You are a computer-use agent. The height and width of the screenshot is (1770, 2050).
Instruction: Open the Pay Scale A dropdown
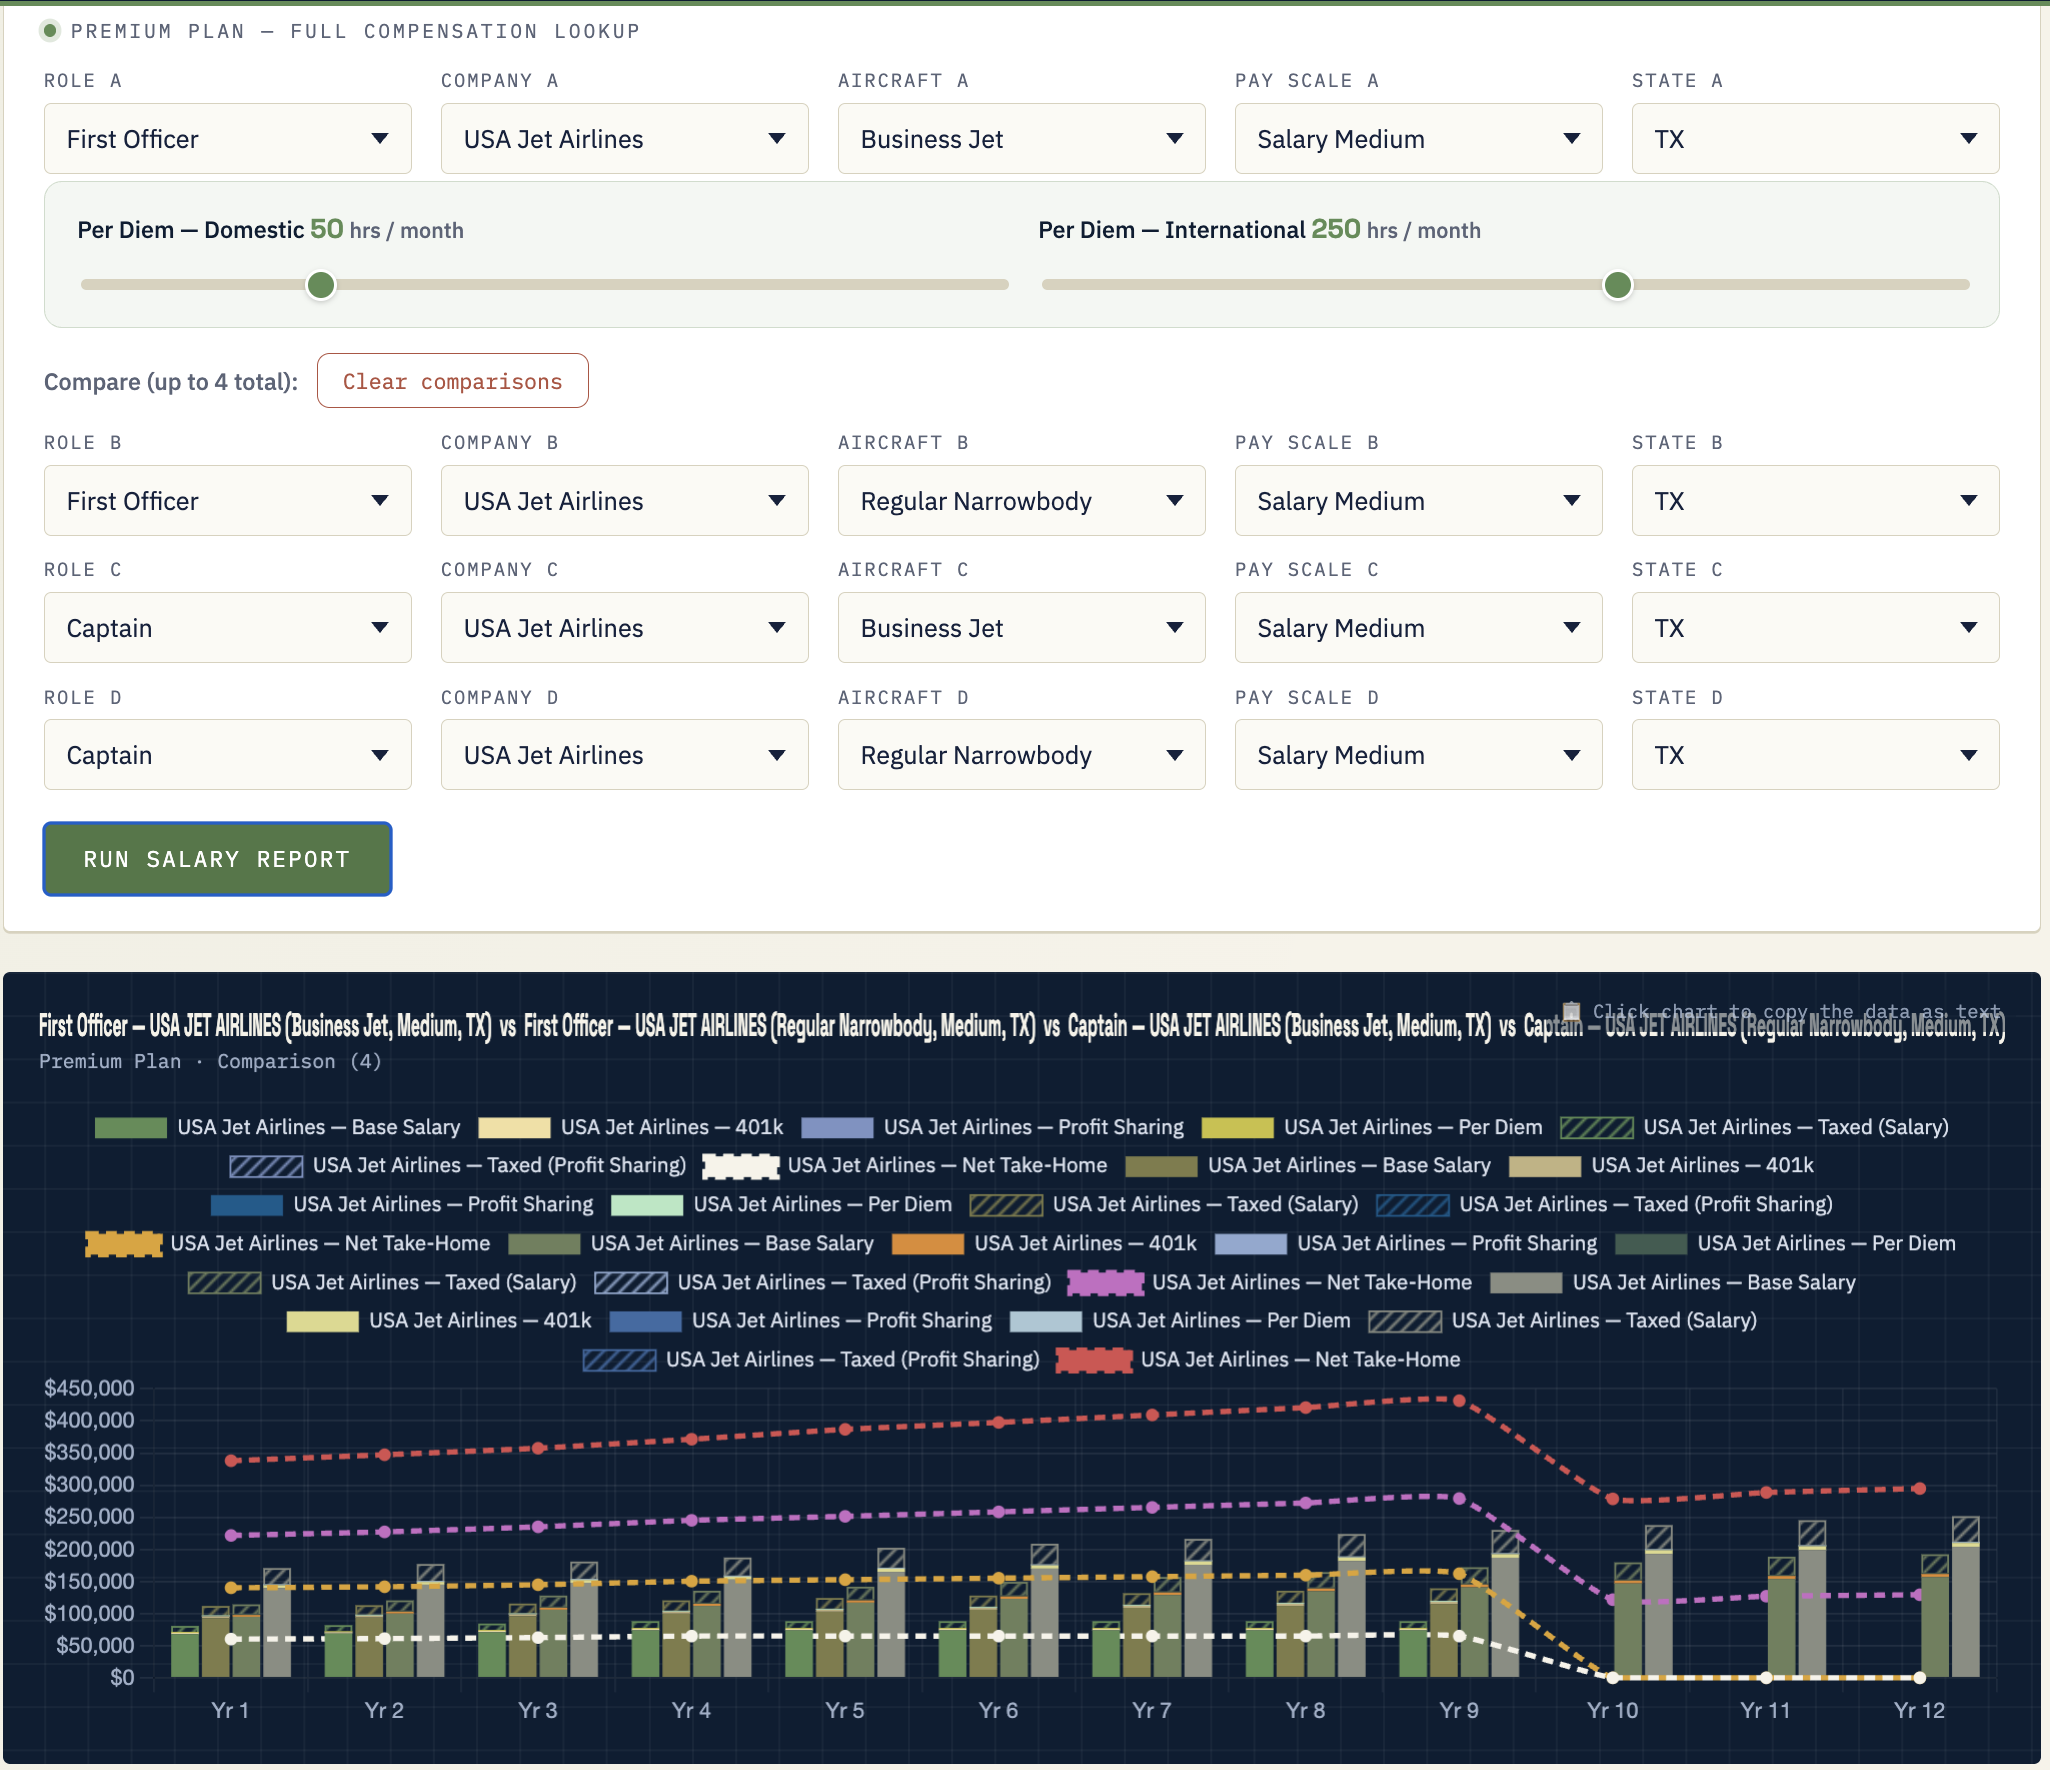1419,139
